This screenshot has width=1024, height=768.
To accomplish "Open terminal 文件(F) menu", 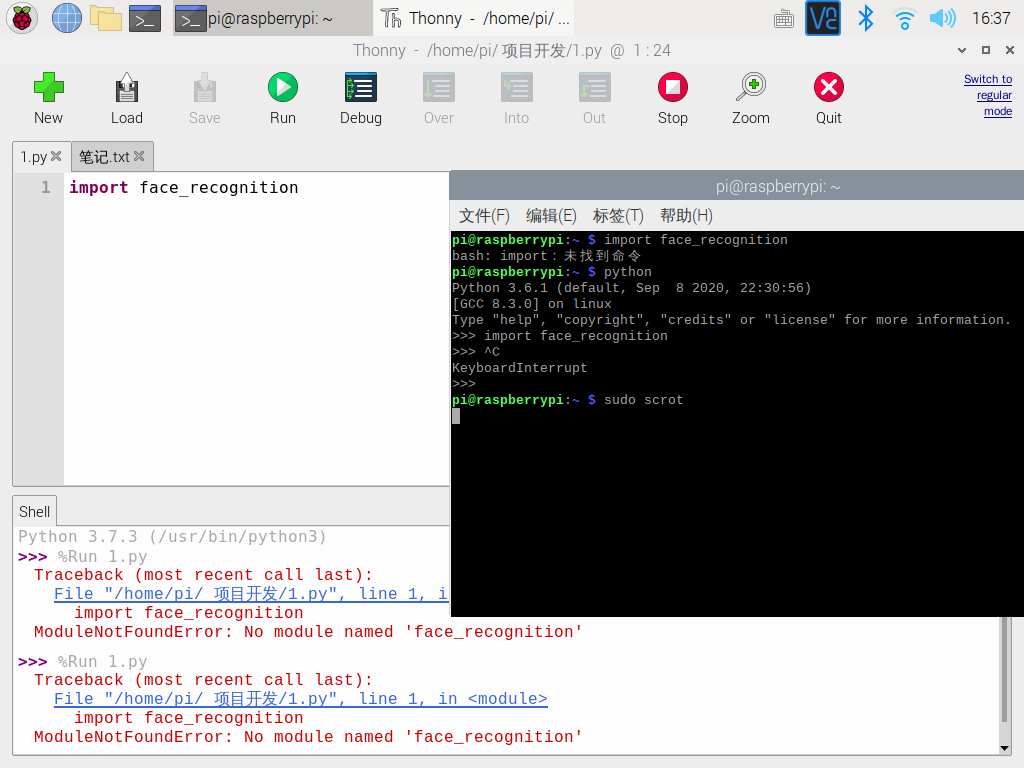I will click(x=484, y=216).
